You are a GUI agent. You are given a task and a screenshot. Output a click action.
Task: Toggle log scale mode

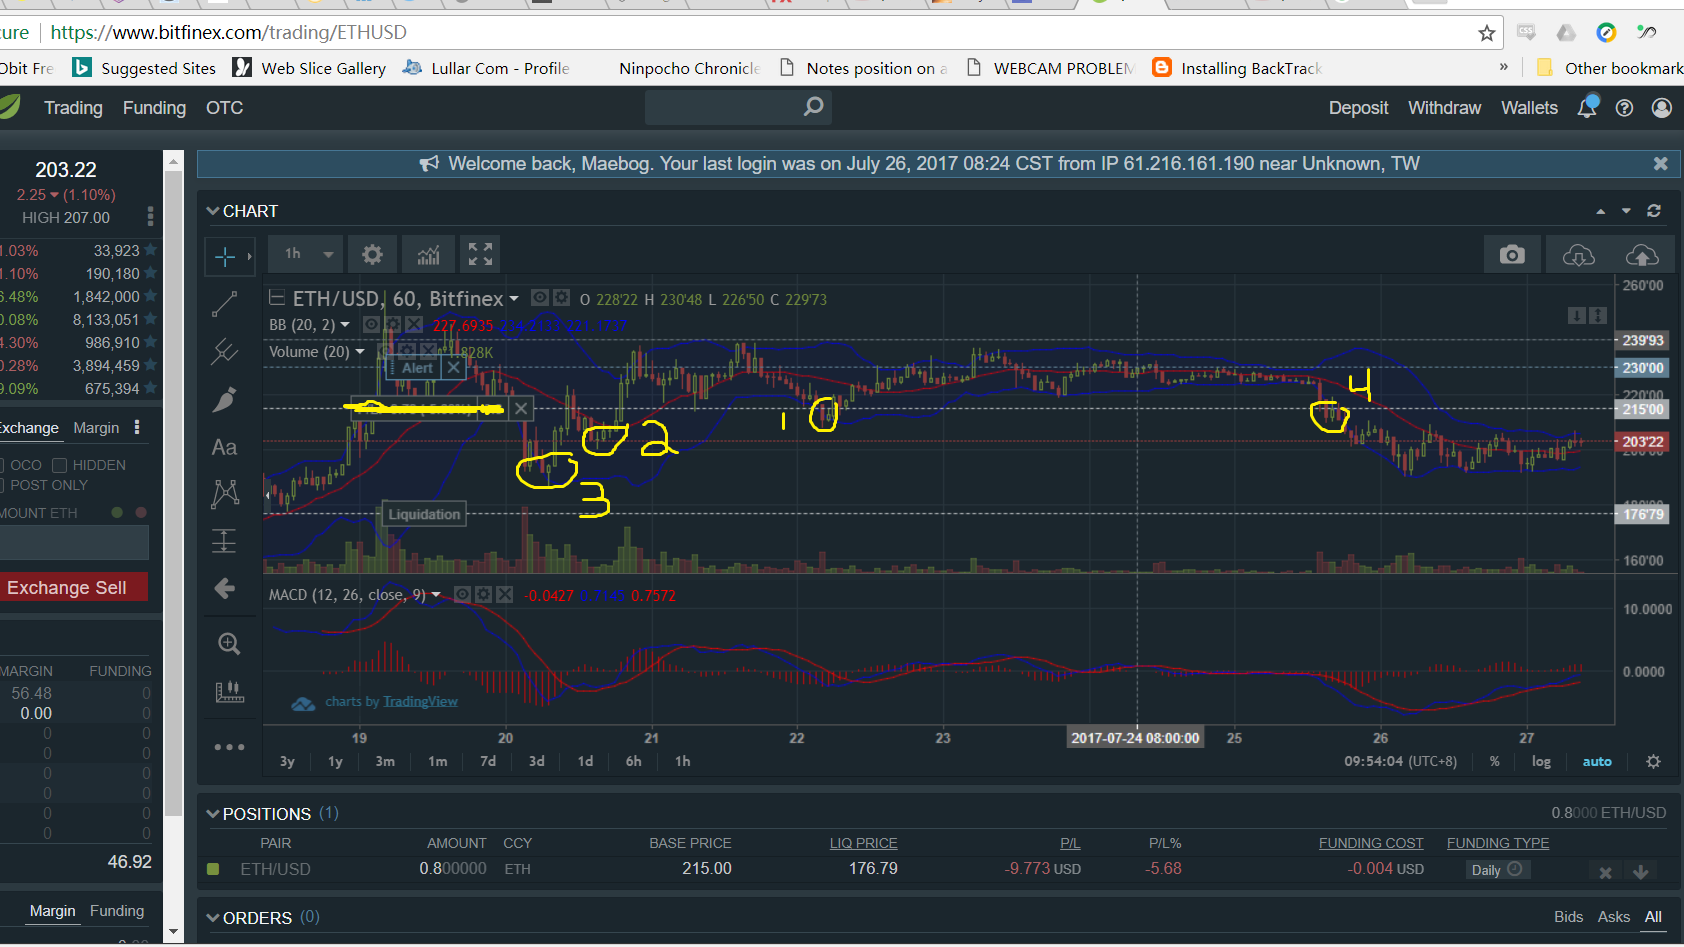pos(1541,762)
